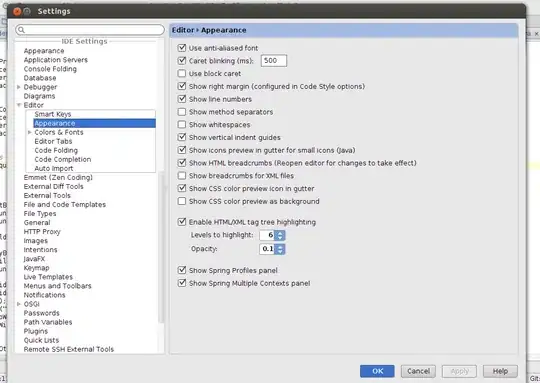Close the Settings dialog window
Image resolution: width=540 pixels, height=383 pixels.
pyautogui.click(x=17, y=11)
